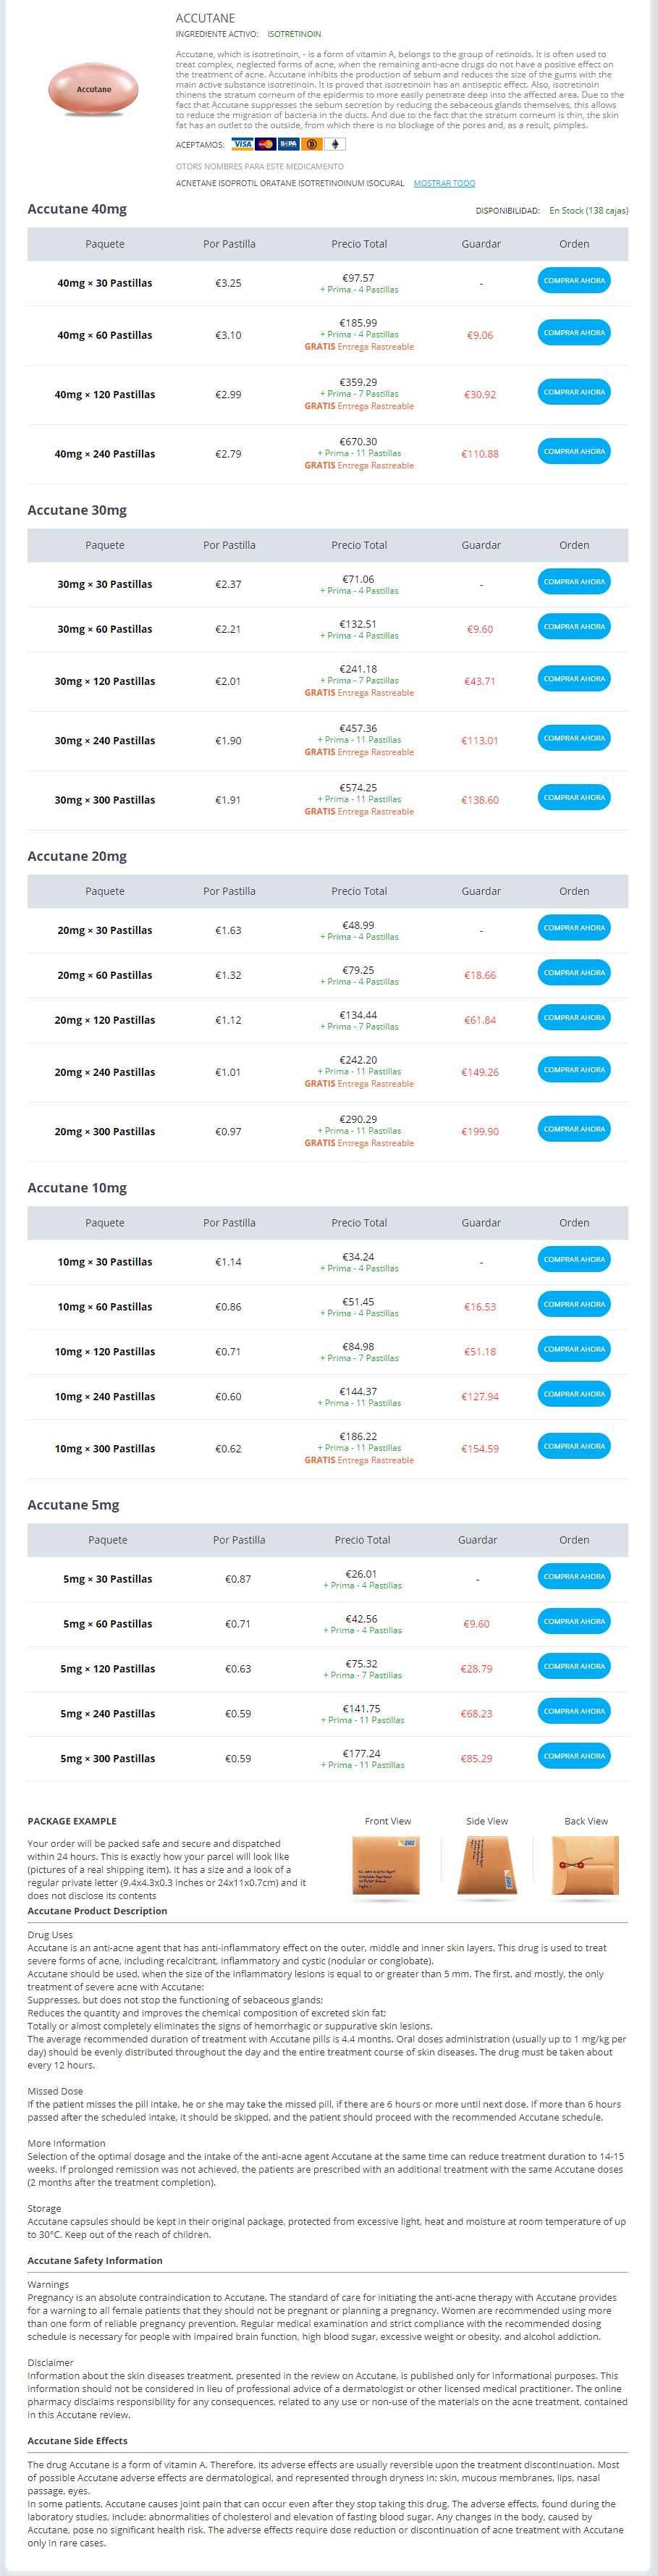658x2576 pixels.
Task: Click the Mastercard payment icon
Action: (265, 144)
